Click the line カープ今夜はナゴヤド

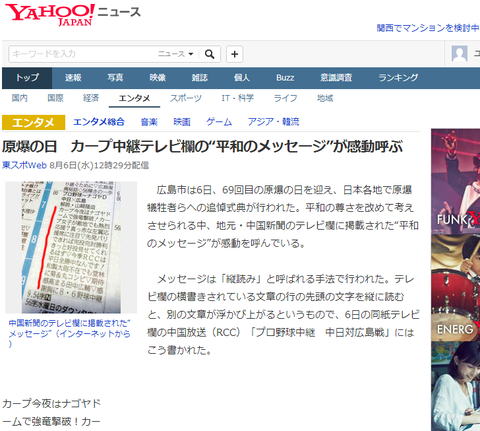[51, 404]
